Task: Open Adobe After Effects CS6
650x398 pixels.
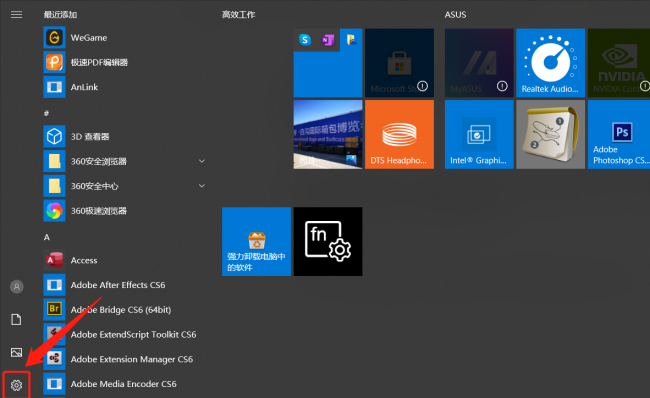Action: (x=124, y=285)
